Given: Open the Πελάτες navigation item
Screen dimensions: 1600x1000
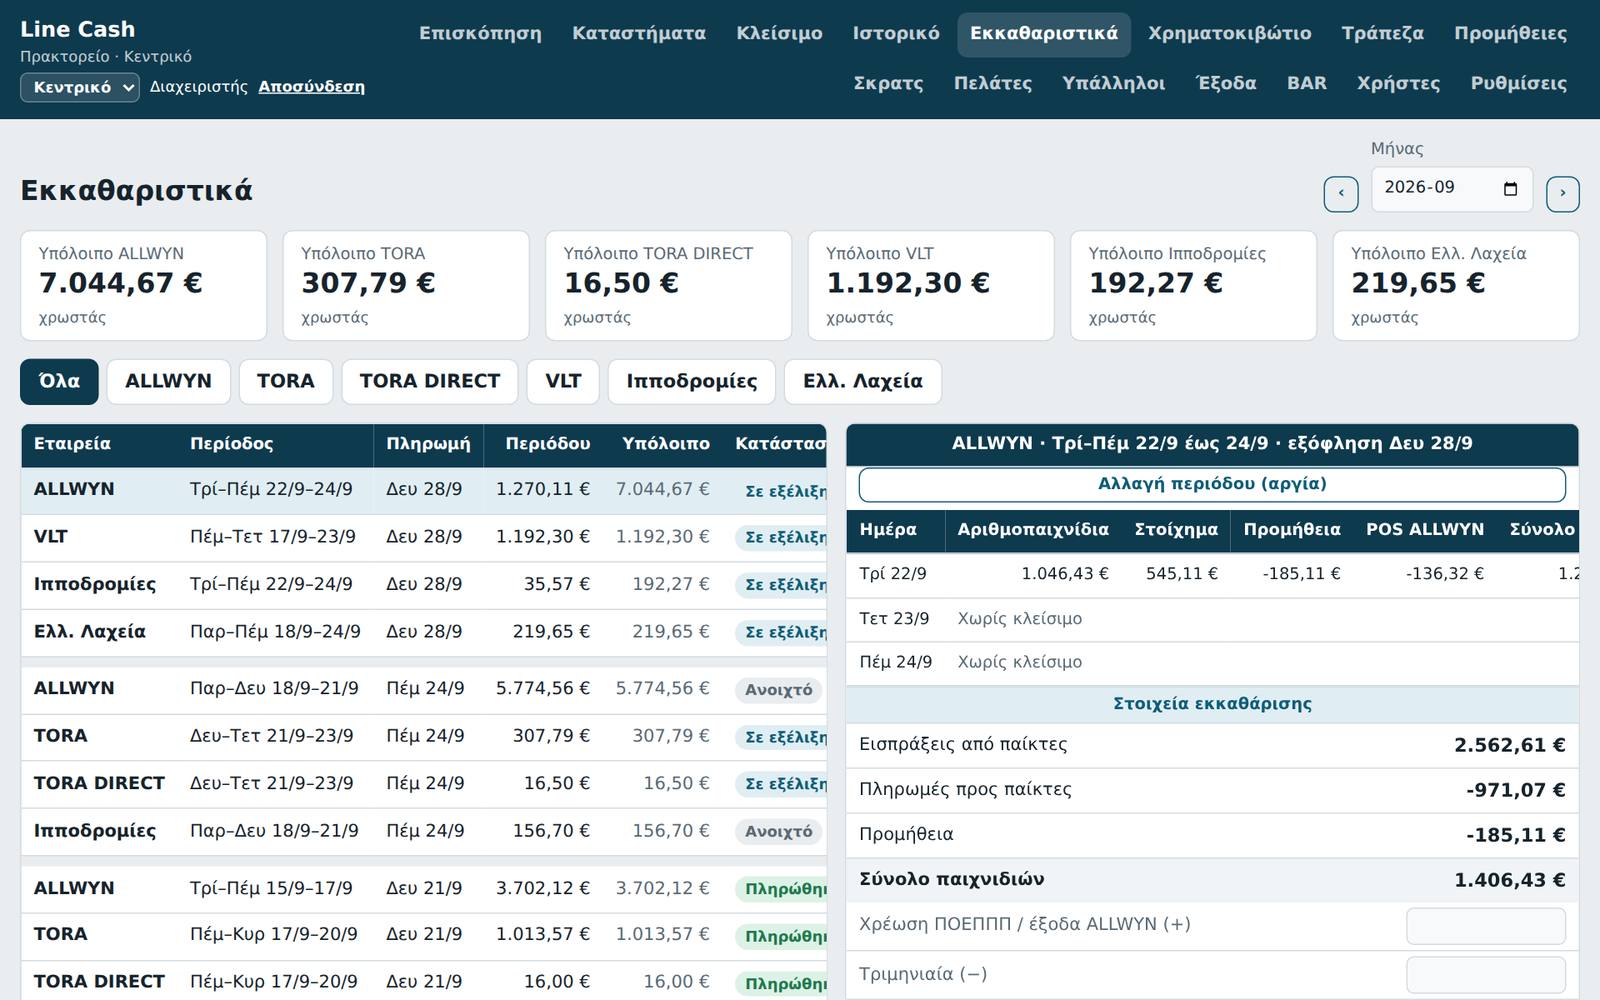Looking at the screenshot, I should (x=993, y=84).
